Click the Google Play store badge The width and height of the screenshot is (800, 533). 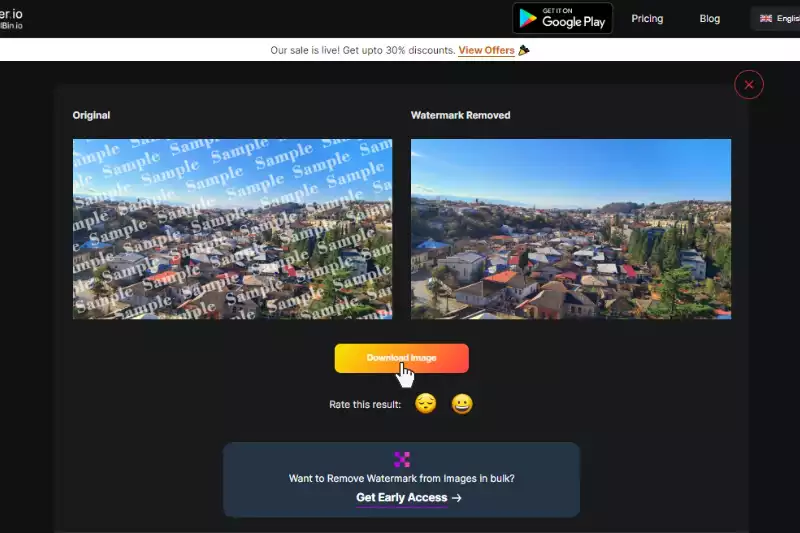click(x=562, y=18)
